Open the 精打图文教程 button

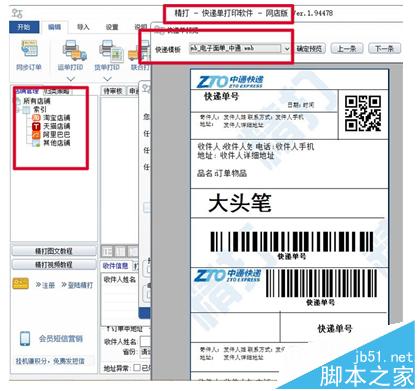54,251
